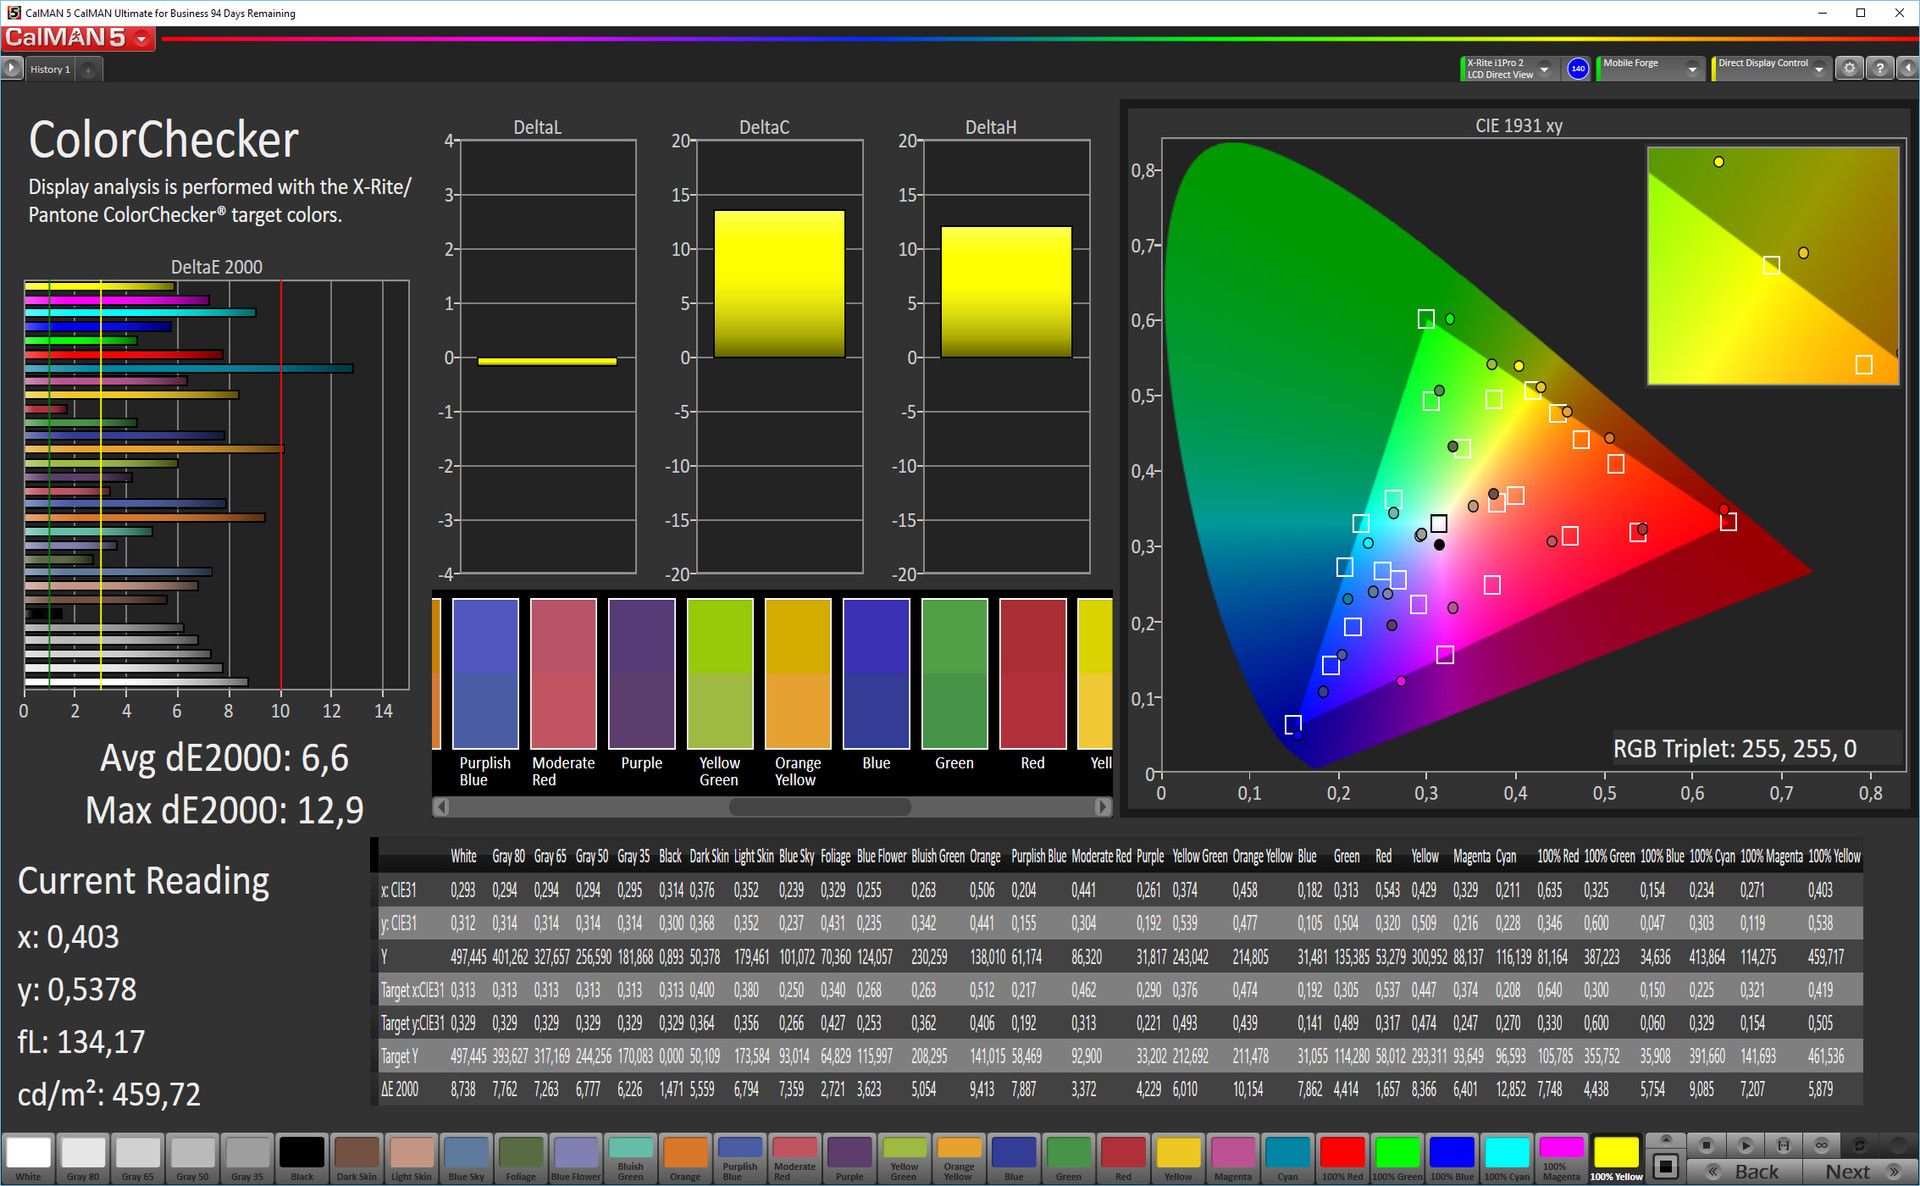Open the settings gear icon
Screen dimensions: 1920x1186
point(1849,68)
